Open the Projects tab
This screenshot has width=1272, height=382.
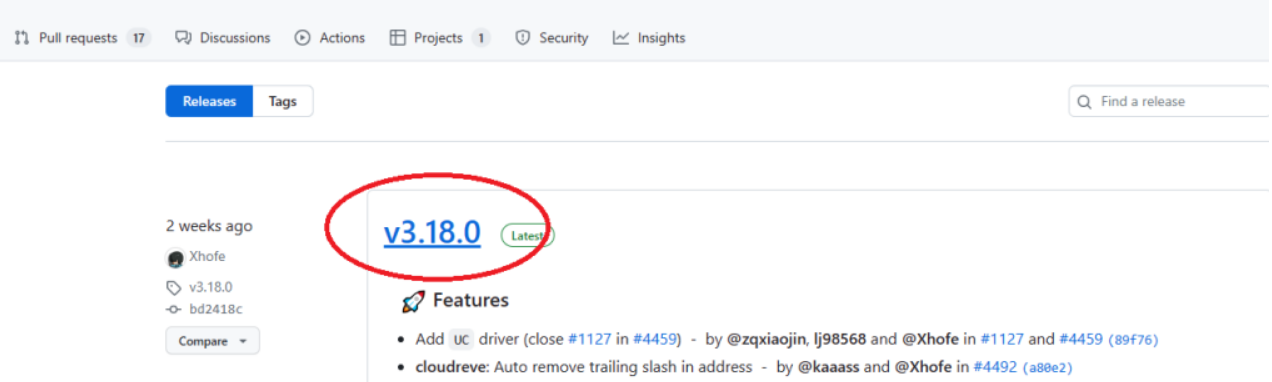point(439,38)
